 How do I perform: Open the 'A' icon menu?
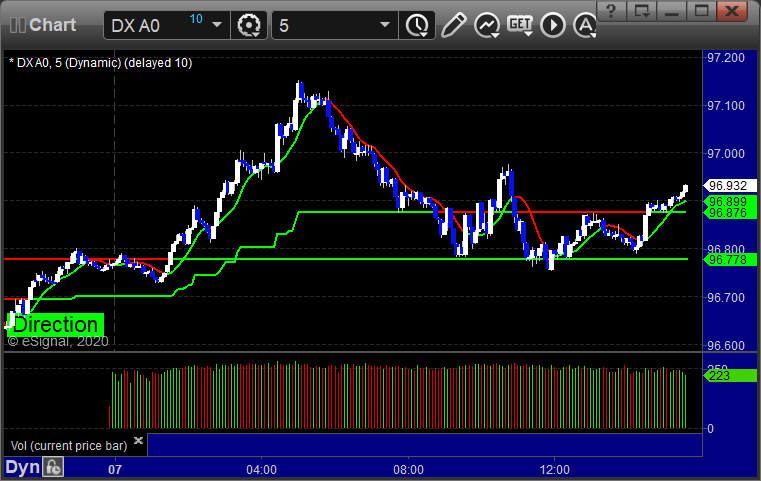click(585, 25)
